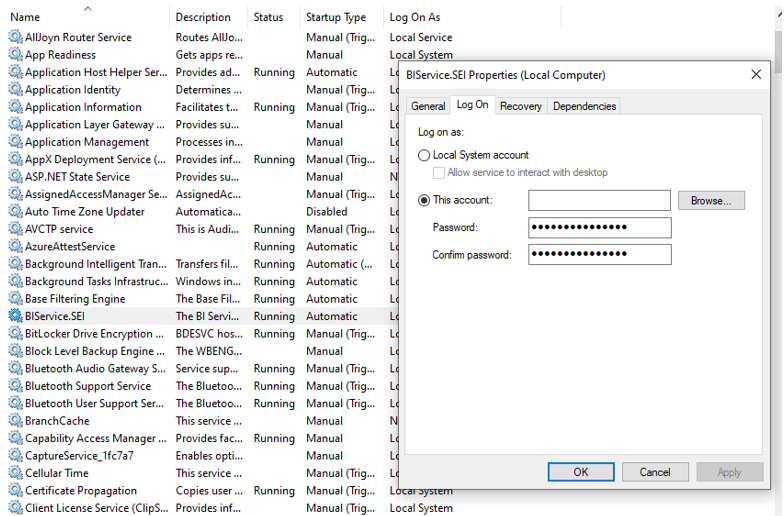Choose the This account radio option
Viewport: 784px width, 516px height.
point(424,200)
